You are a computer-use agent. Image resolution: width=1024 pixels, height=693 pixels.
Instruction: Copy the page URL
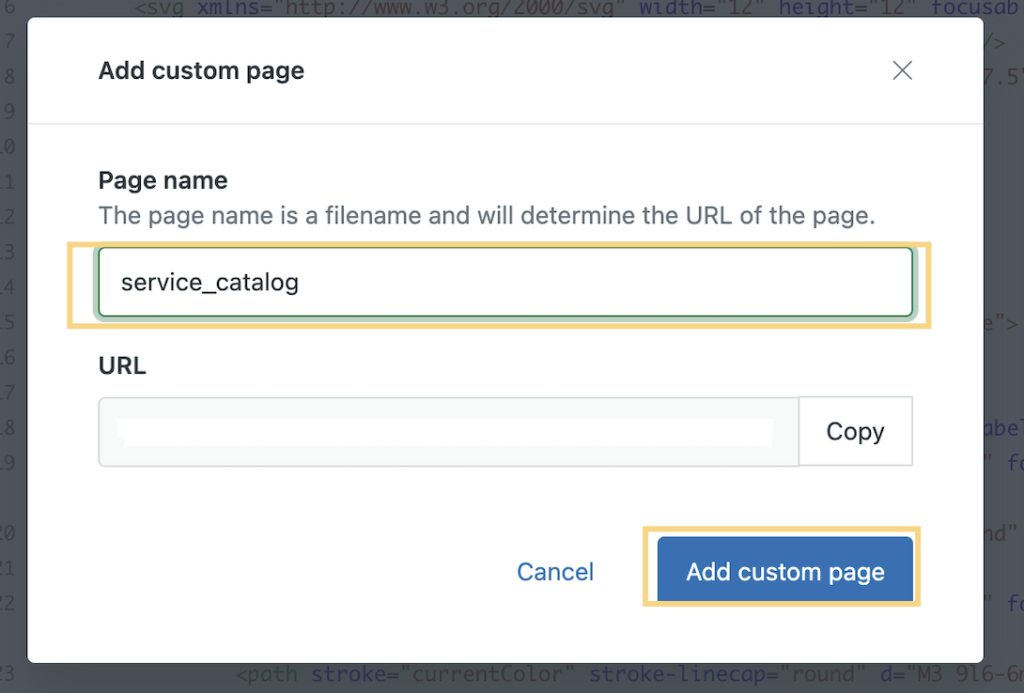(x=856, y=431)
